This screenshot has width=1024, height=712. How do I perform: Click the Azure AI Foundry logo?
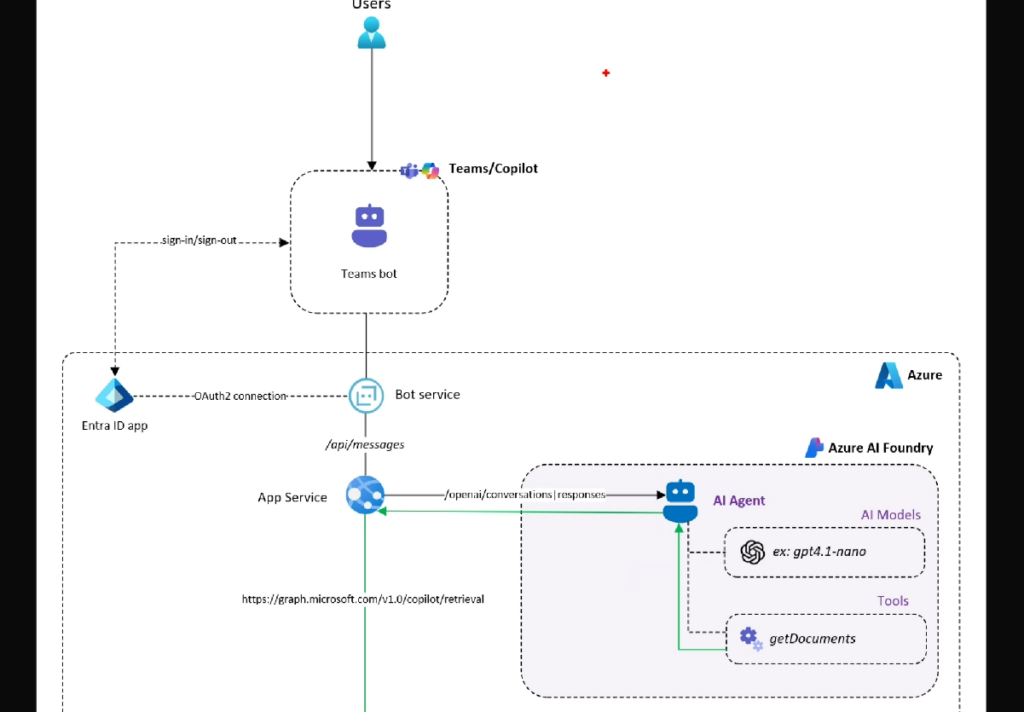814,447
